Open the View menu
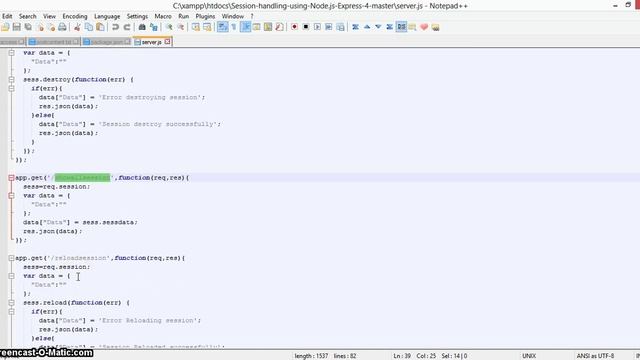The height and width of the screenshot is (360, 640). click(49, 16)
